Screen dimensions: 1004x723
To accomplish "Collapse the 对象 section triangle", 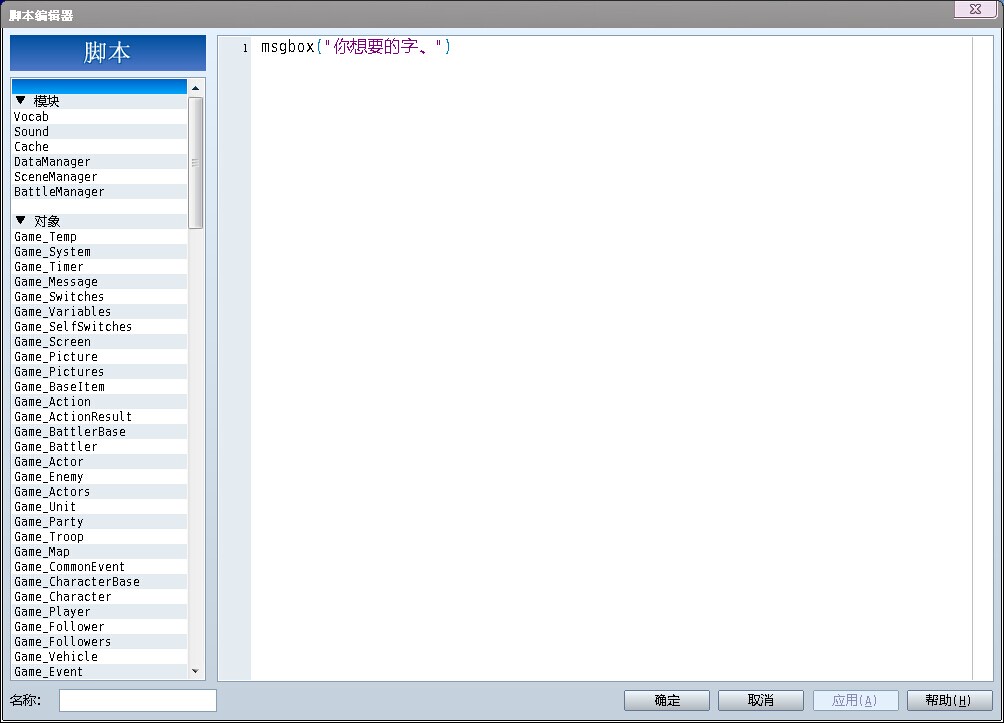I will point(20,220).
